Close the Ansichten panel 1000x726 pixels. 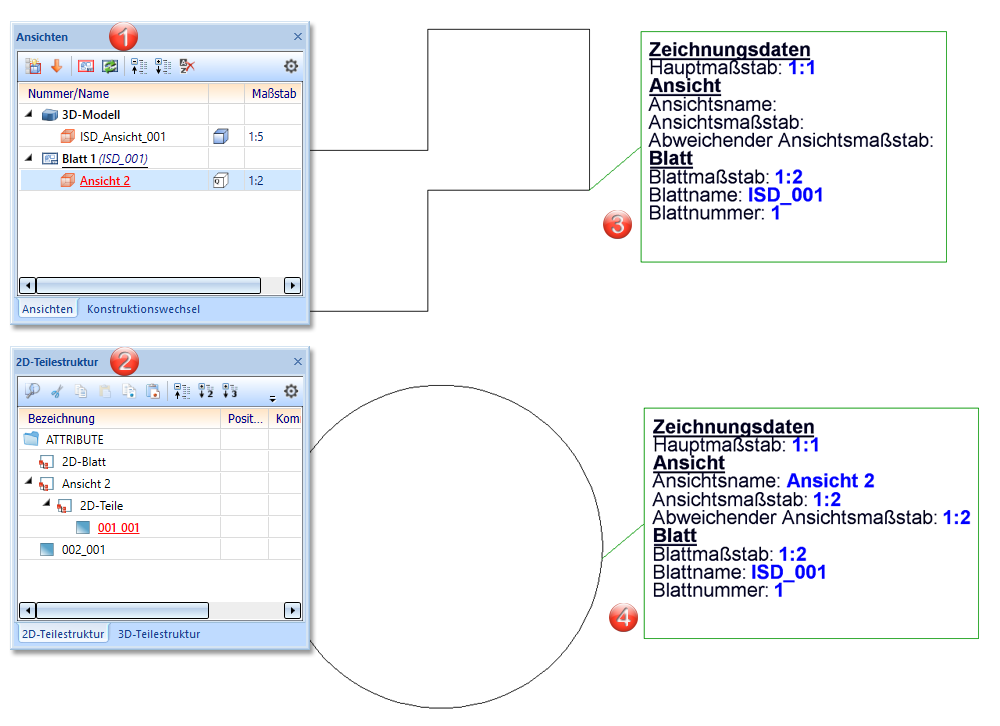click(x=298, y=36)
